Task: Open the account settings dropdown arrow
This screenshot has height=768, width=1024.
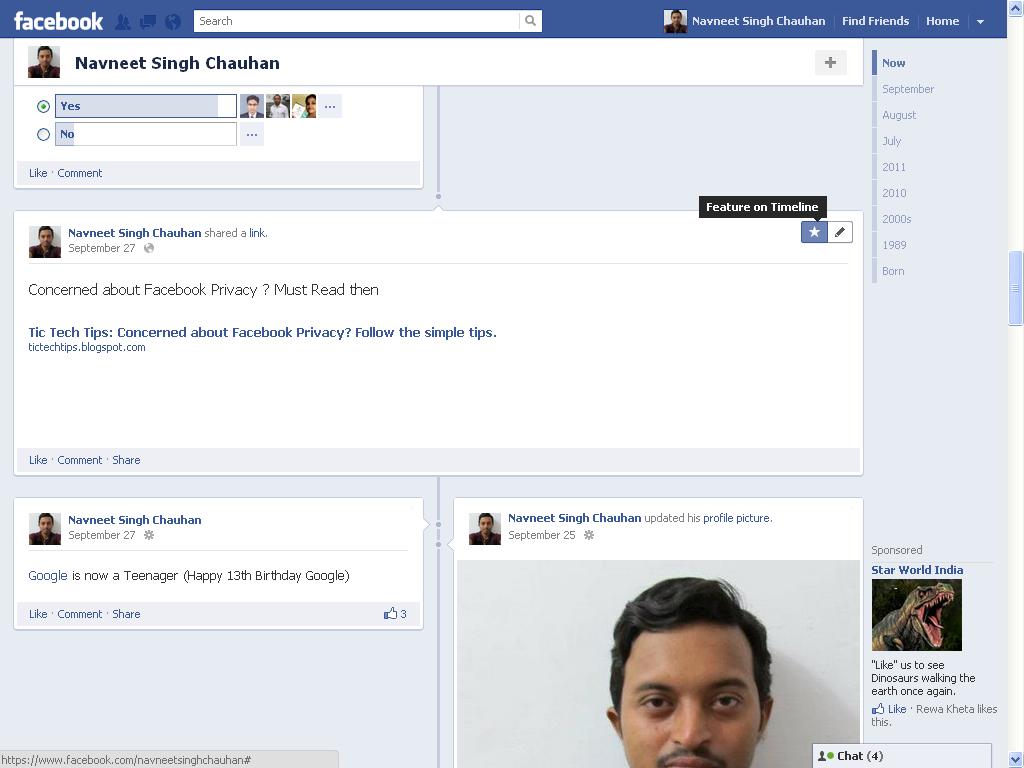Action: click(980, 20)
